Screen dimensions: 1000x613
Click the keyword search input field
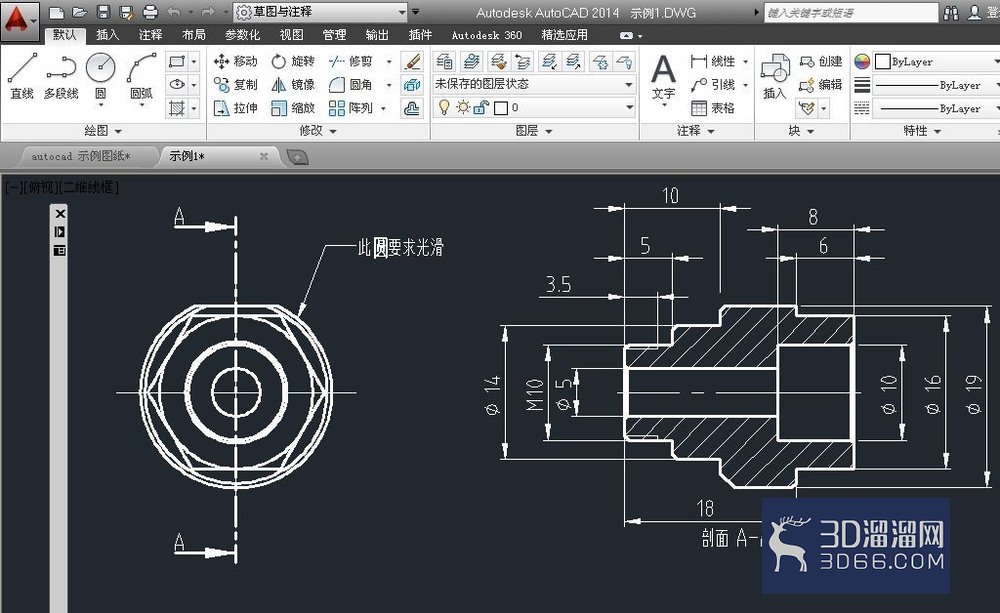pos(851,13)
